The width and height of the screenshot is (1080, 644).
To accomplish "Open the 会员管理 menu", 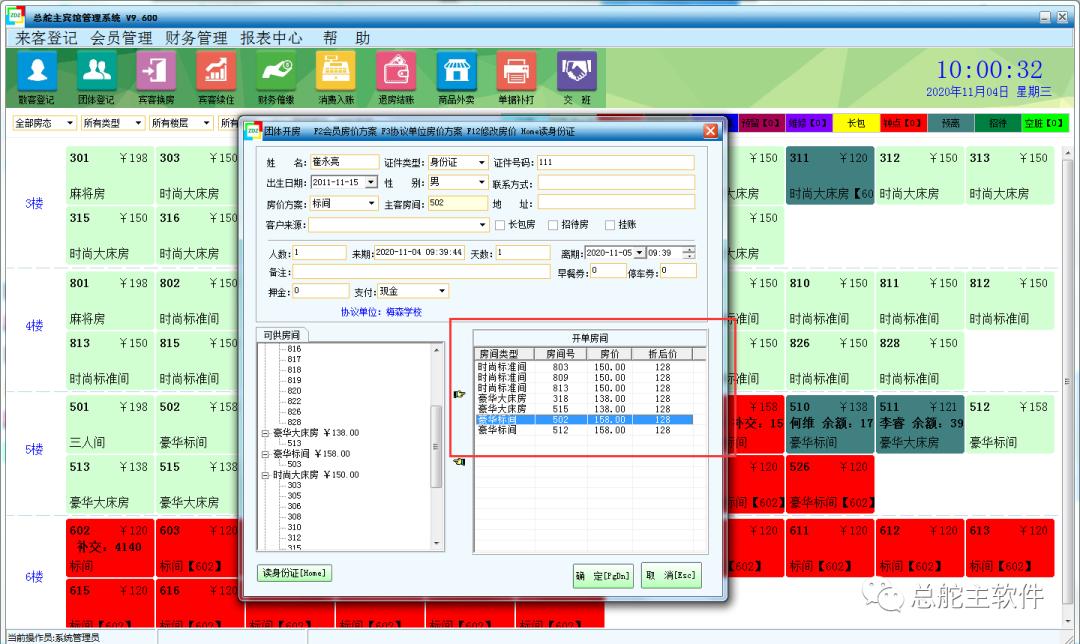I will tap(119, 38).
